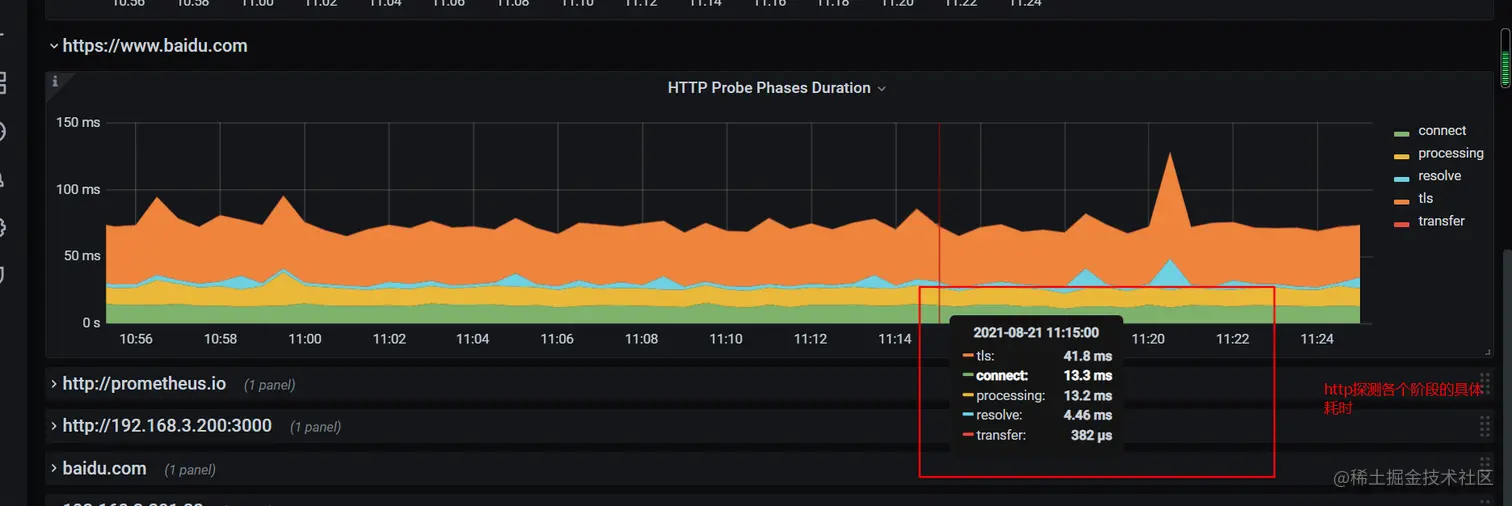Click the panel info "i" icon

55,82
